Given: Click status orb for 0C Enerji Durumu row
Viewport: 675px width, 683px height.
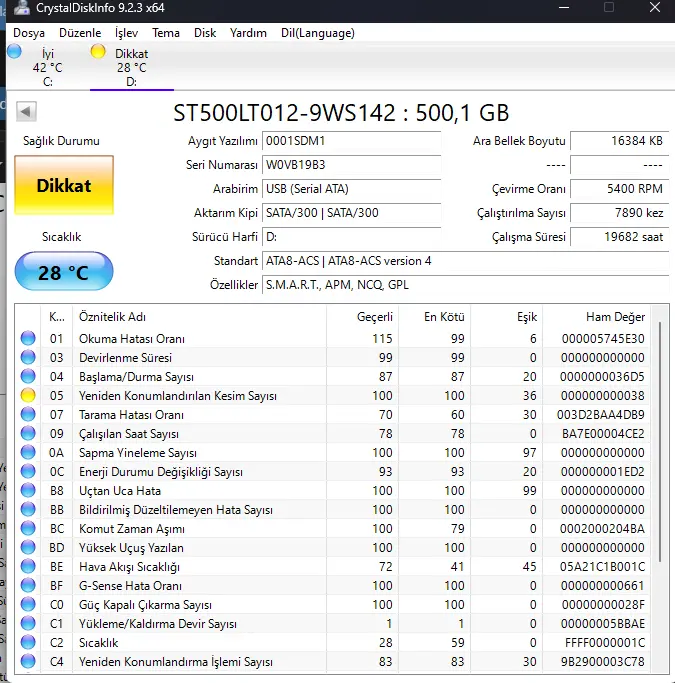Looking at the screenshot, I should pos(28,471).
